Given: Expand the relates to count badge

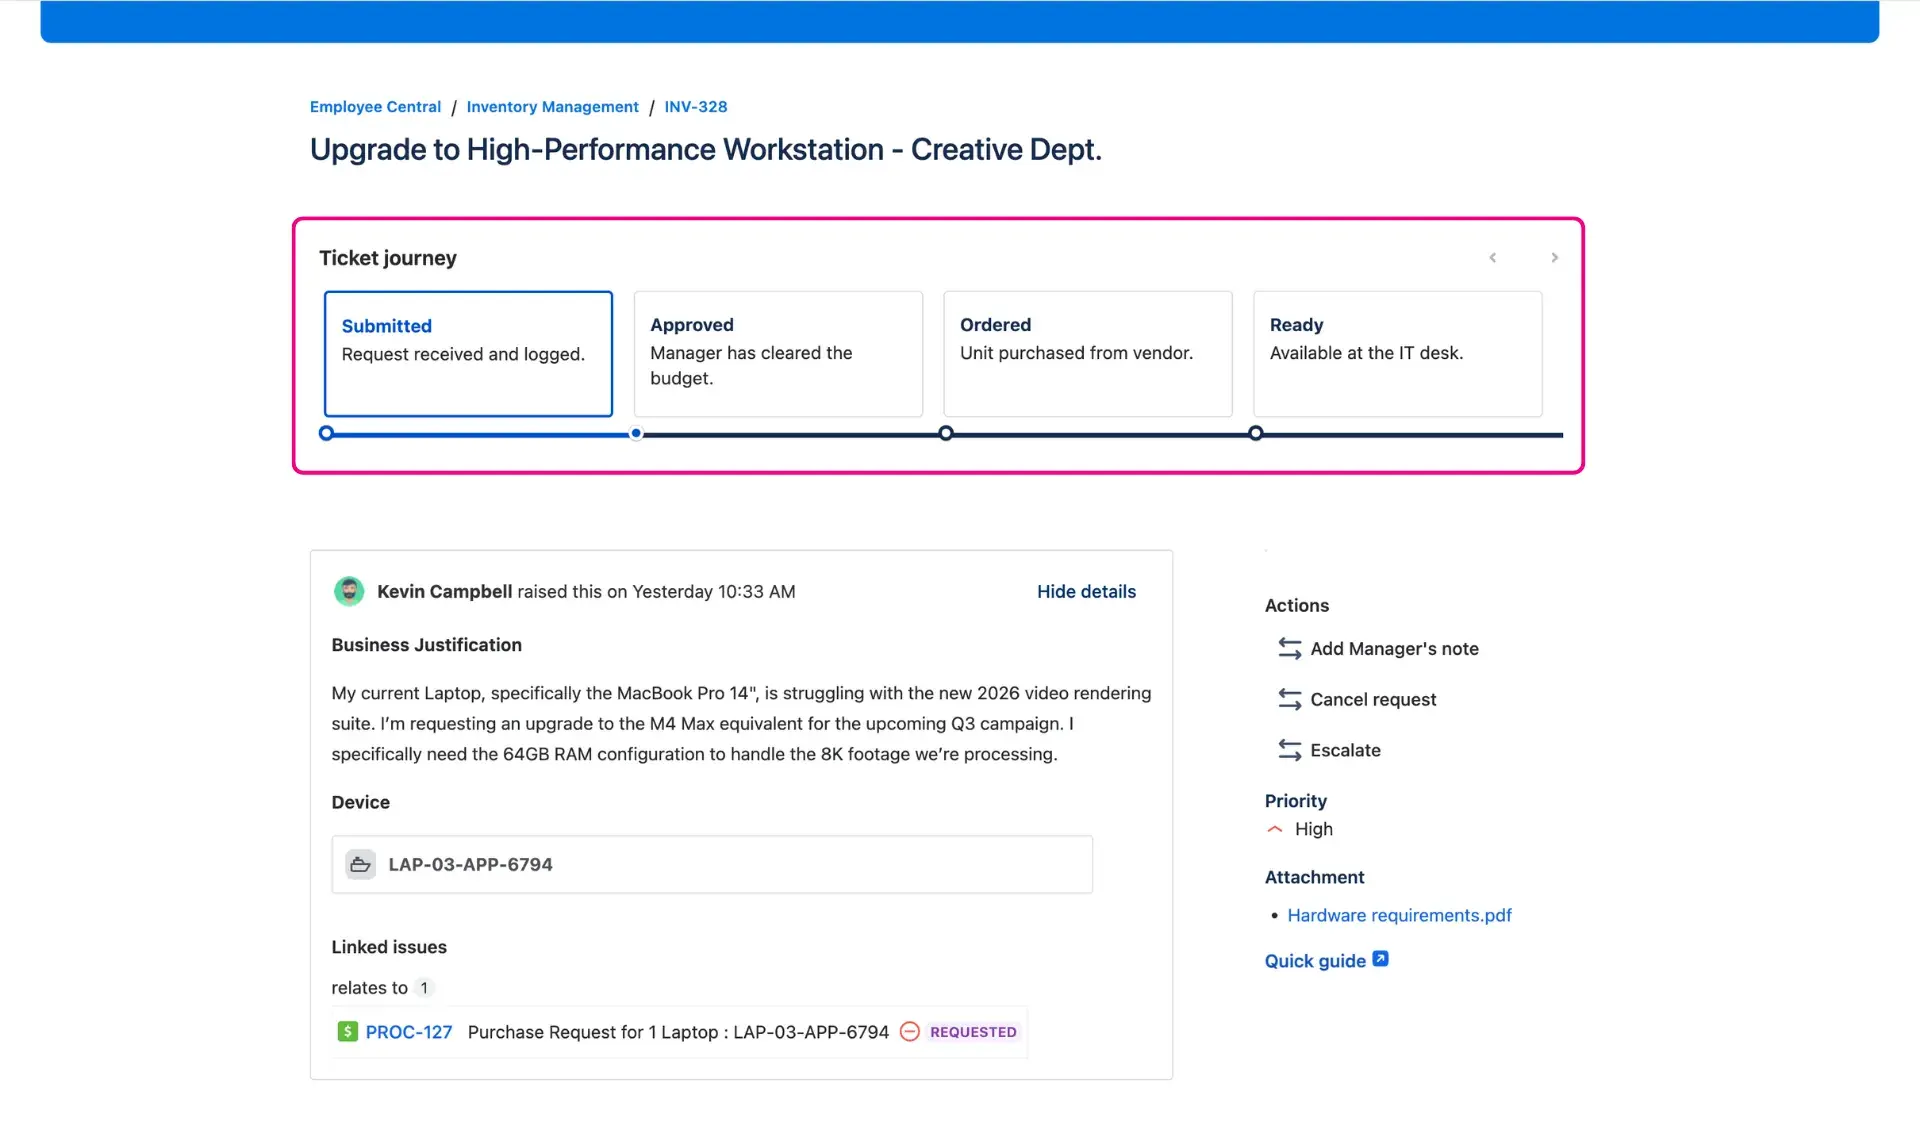Looking at the screenshot, I should [x=424, y=987].
